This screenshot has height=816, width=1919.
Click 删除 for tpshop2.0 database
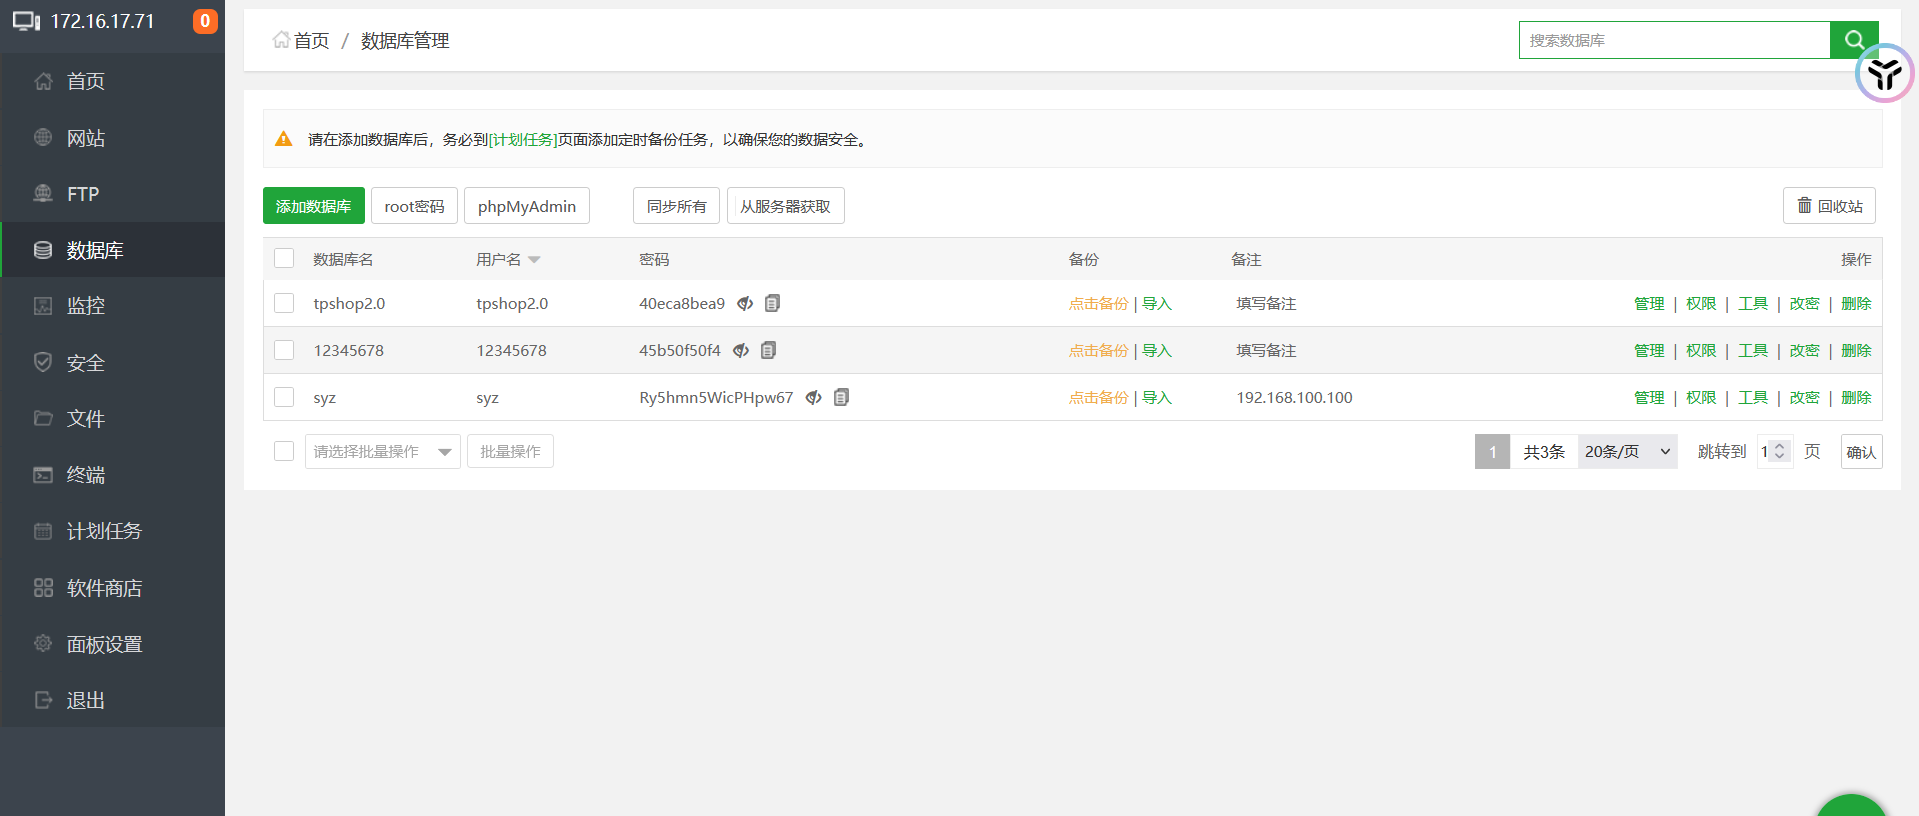point(1856,303)
